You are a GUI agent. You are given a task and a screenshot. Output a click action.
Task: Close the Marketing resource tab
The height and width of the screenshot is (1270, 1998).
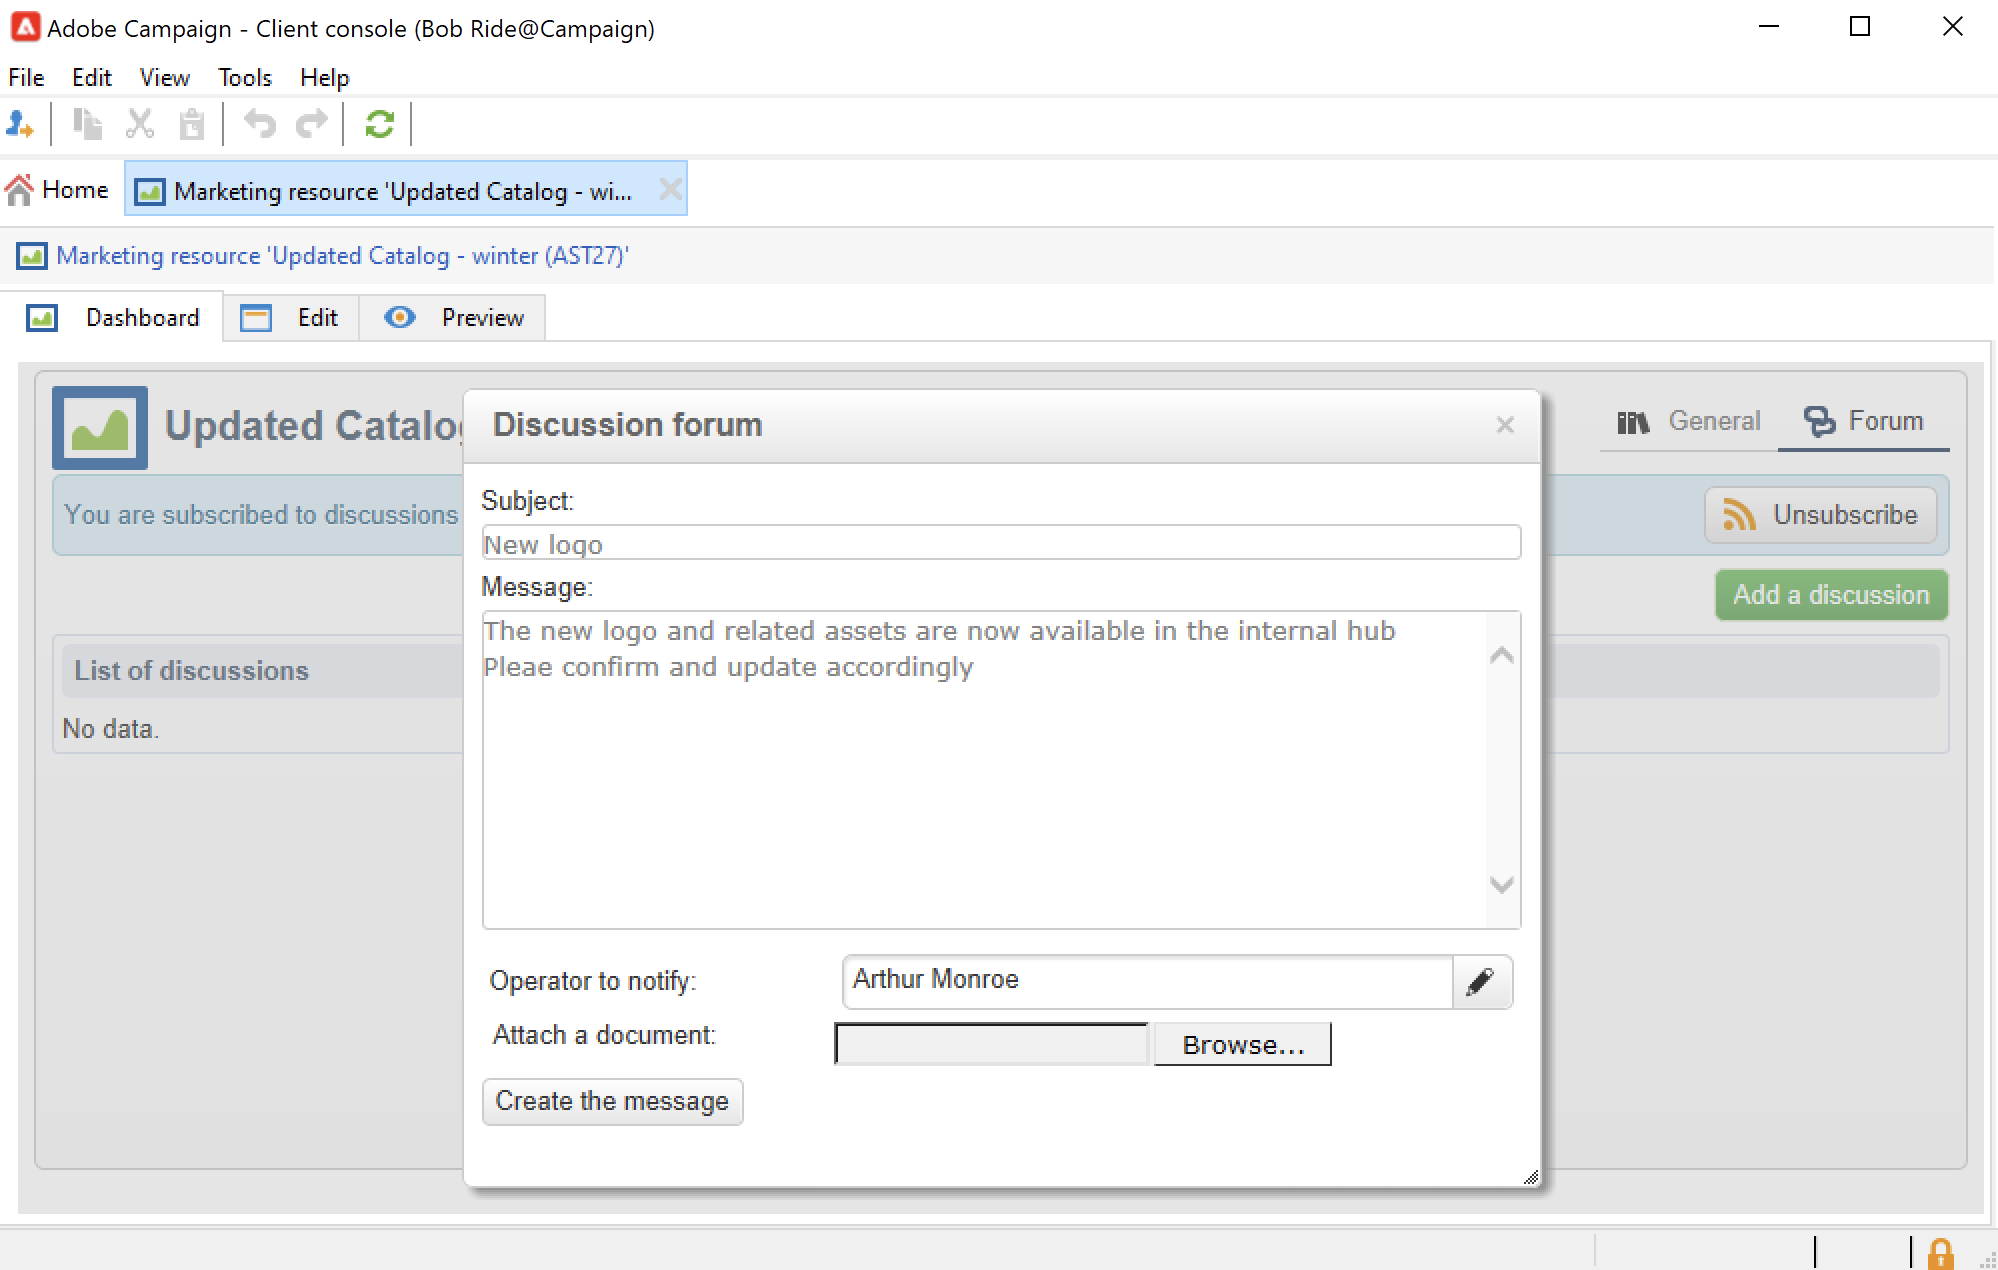click(x=671, y=189)
